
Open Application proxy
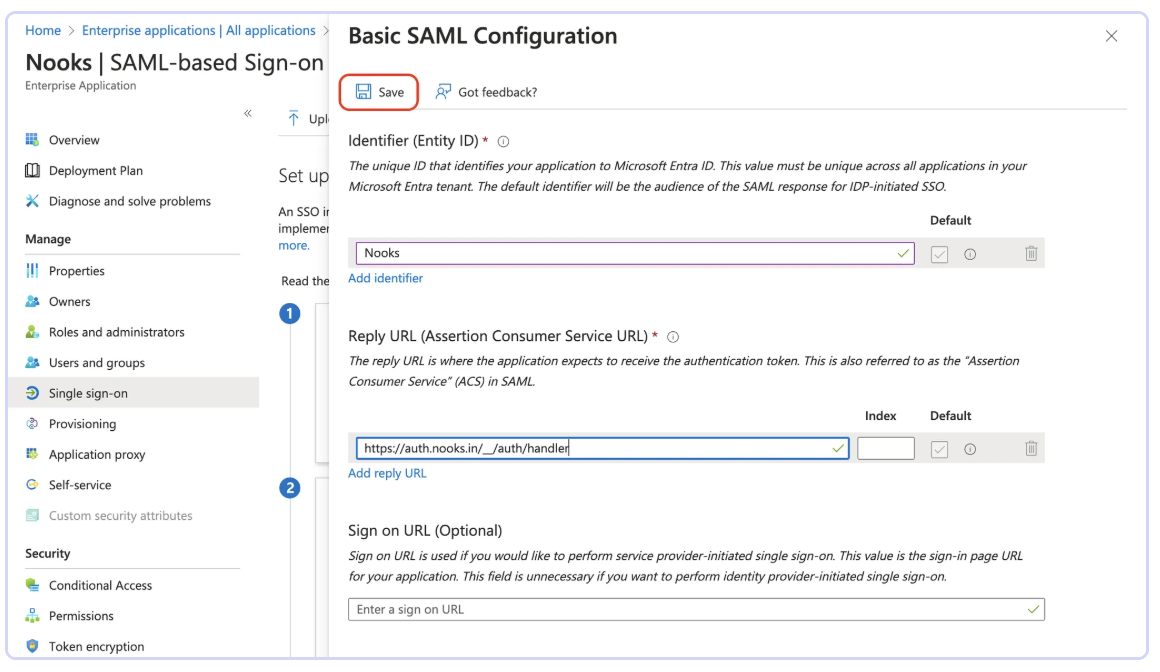pyautogui.click(x=97, y=455)
